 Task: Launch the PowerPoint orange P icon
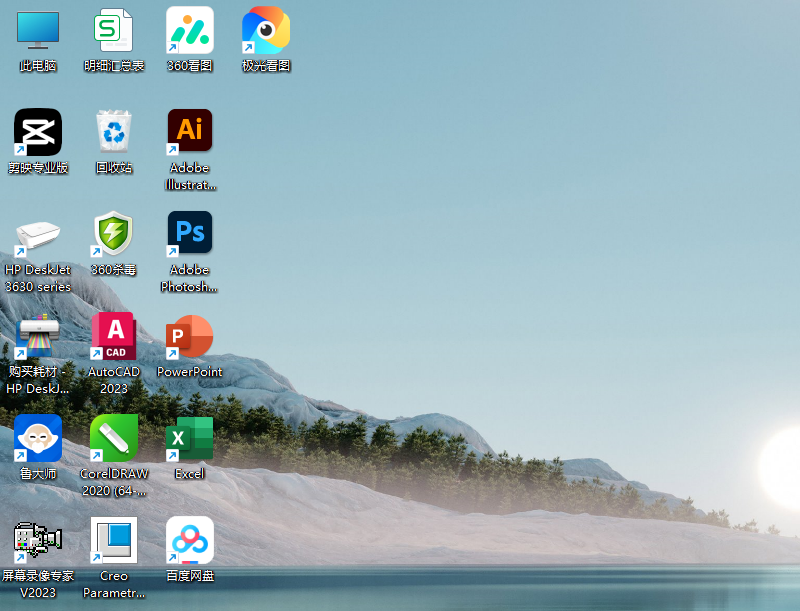coord(190,336)
